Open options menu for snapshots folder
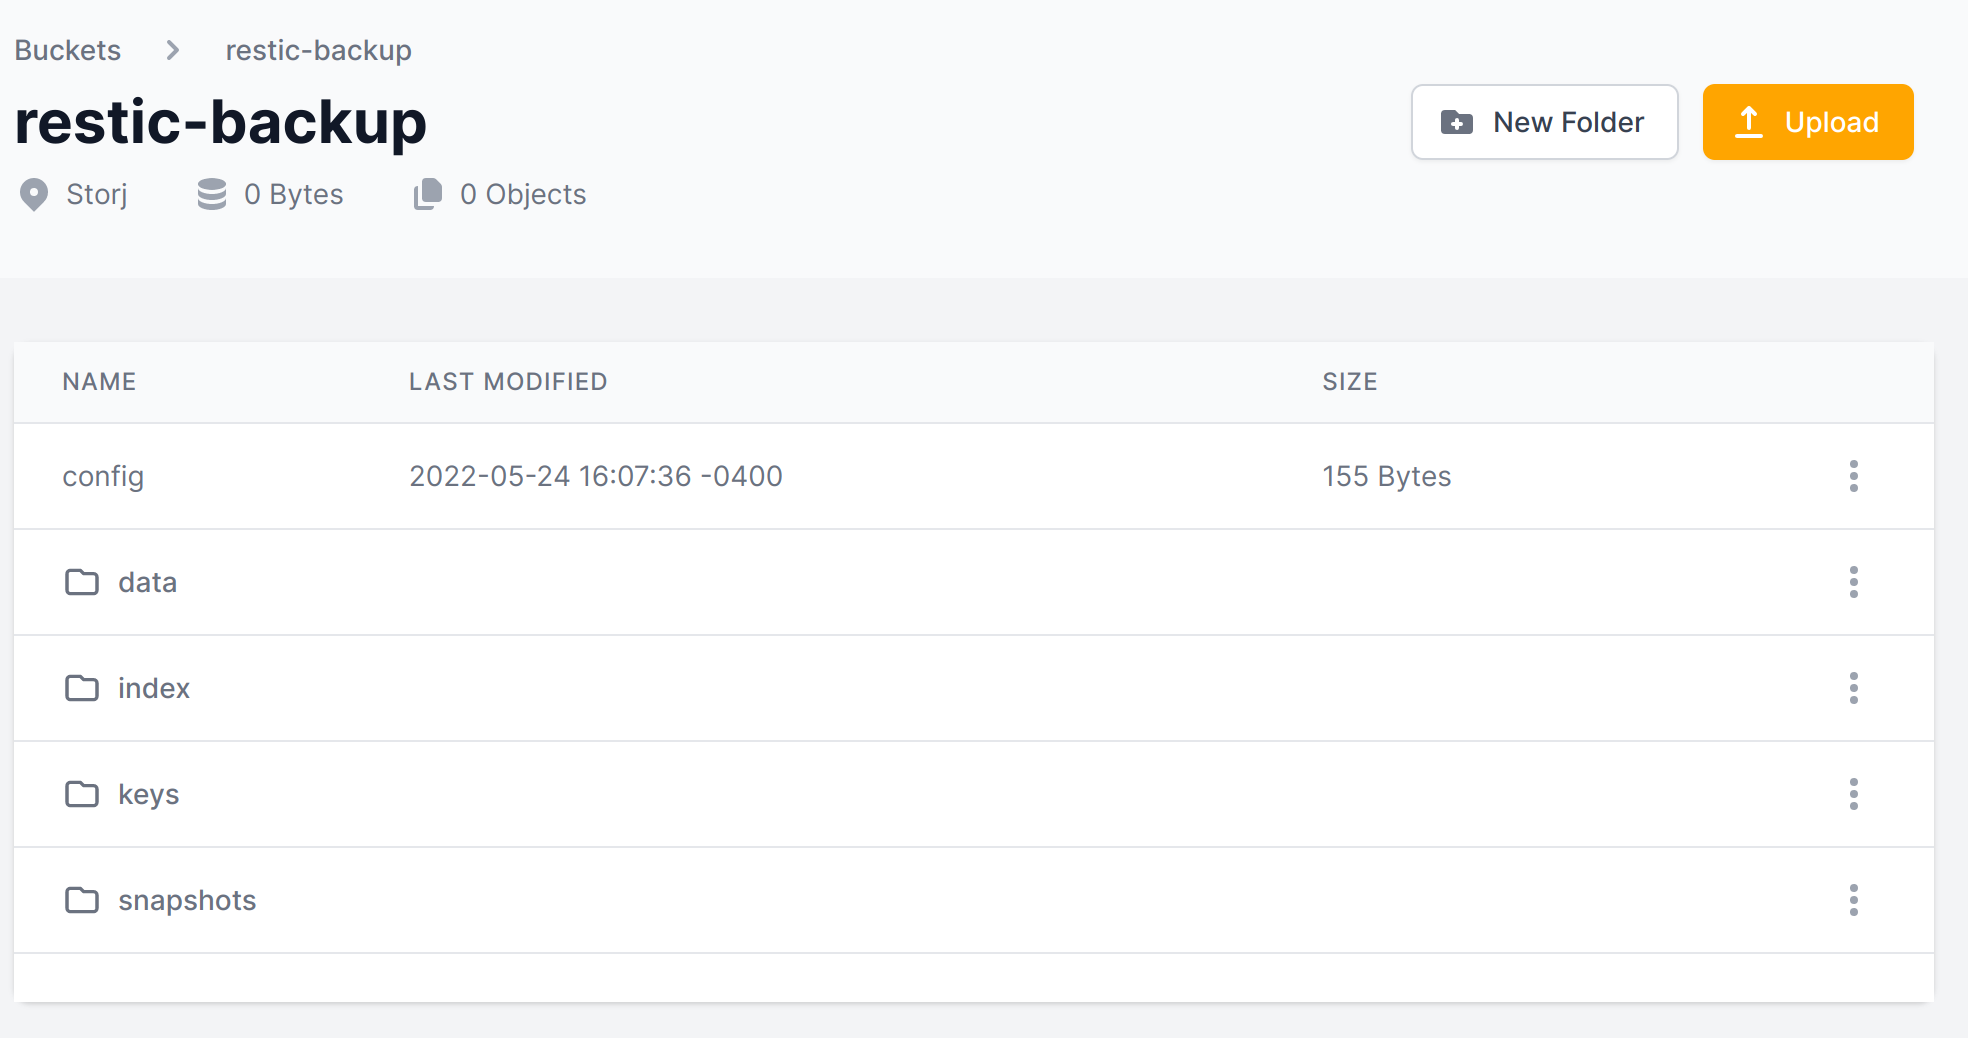Viewport: 1968px width, 1038px height. tap(1853, 900)
